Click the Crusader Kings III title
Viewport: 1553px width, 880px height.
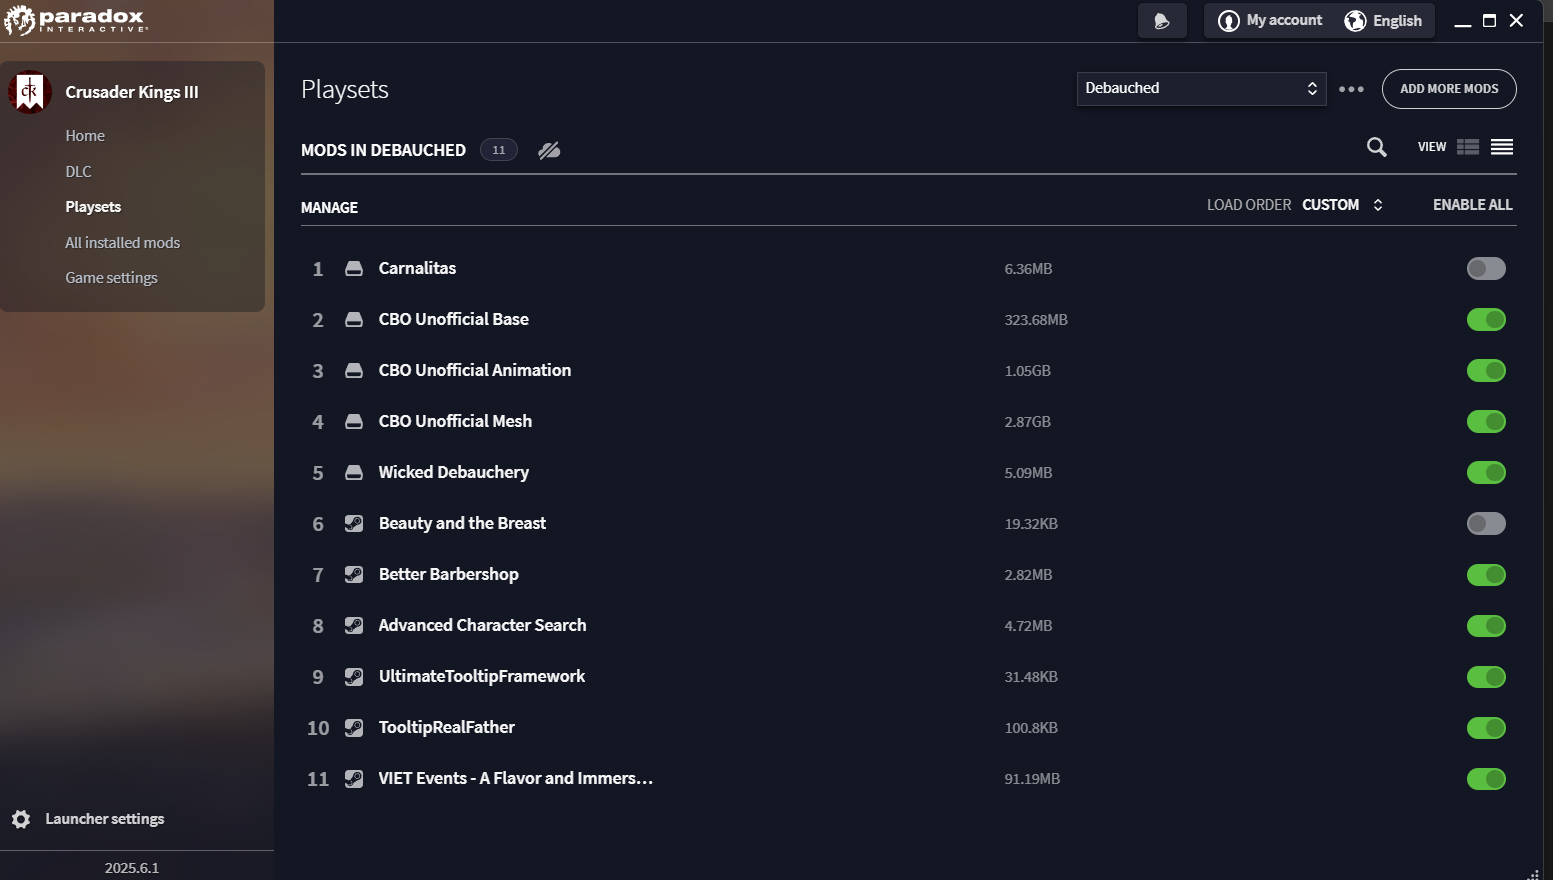coord(132,92)
